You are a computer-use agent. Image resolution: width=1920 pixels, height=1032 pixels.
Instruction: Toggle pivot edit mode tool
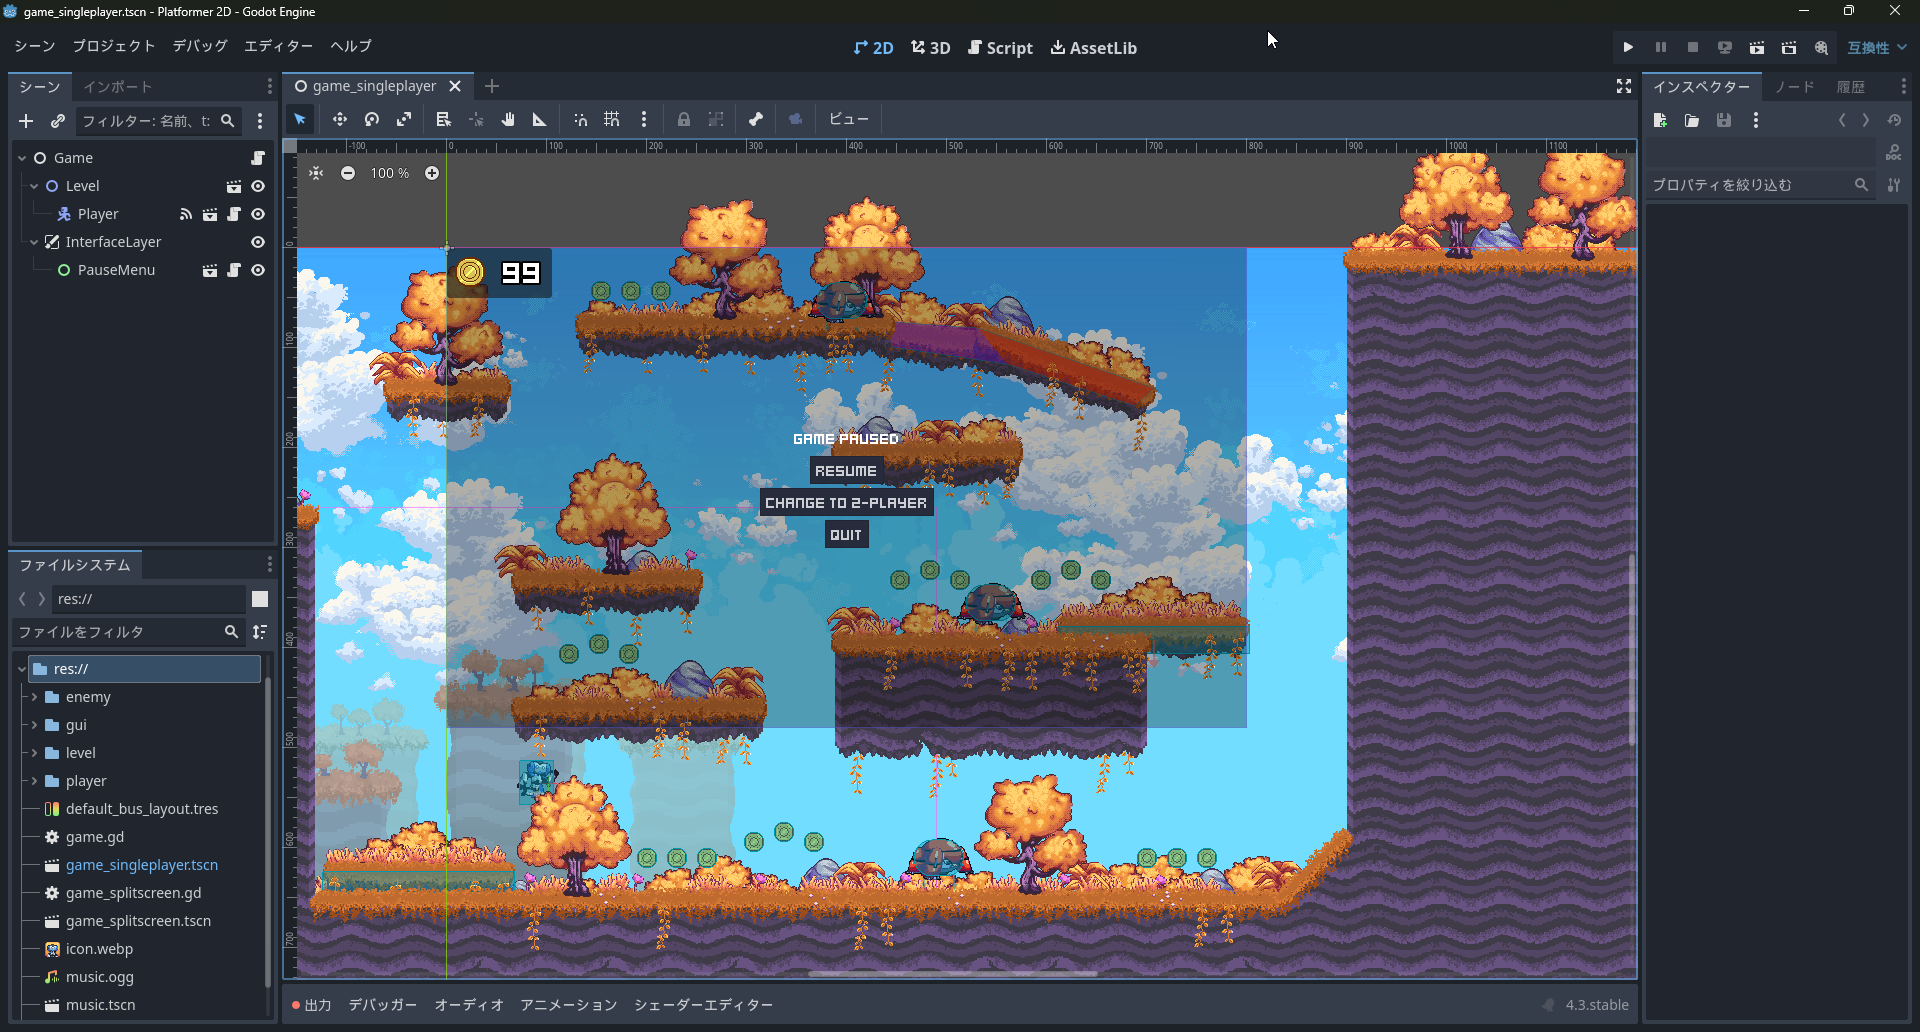pyautogui.click(x=476, y=119)
